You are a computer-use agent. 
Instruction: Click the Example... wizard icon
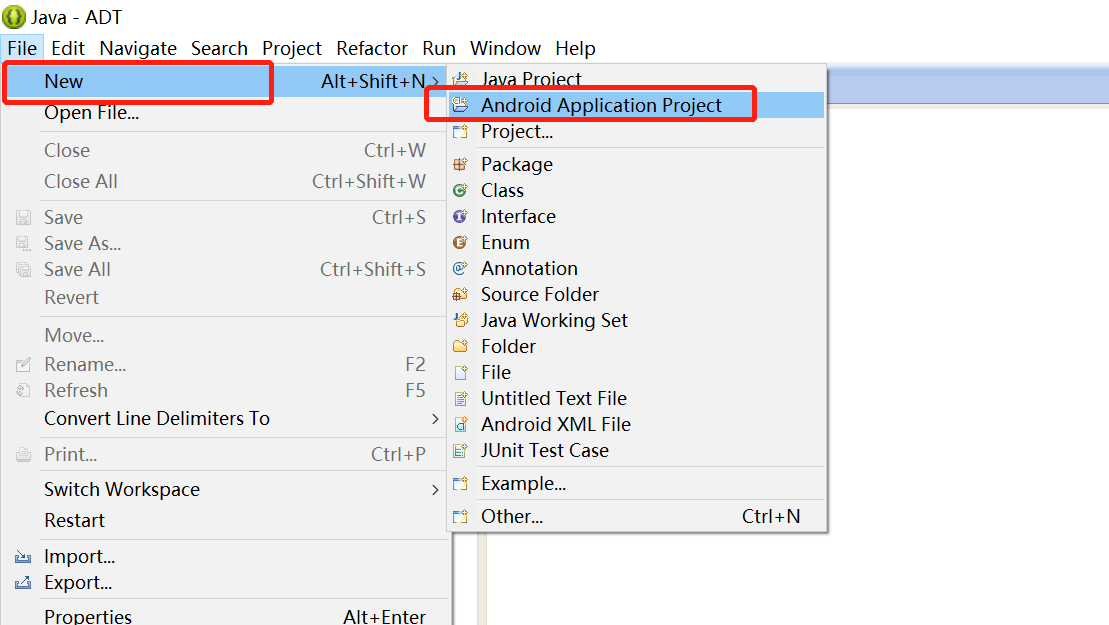[460, 484]
